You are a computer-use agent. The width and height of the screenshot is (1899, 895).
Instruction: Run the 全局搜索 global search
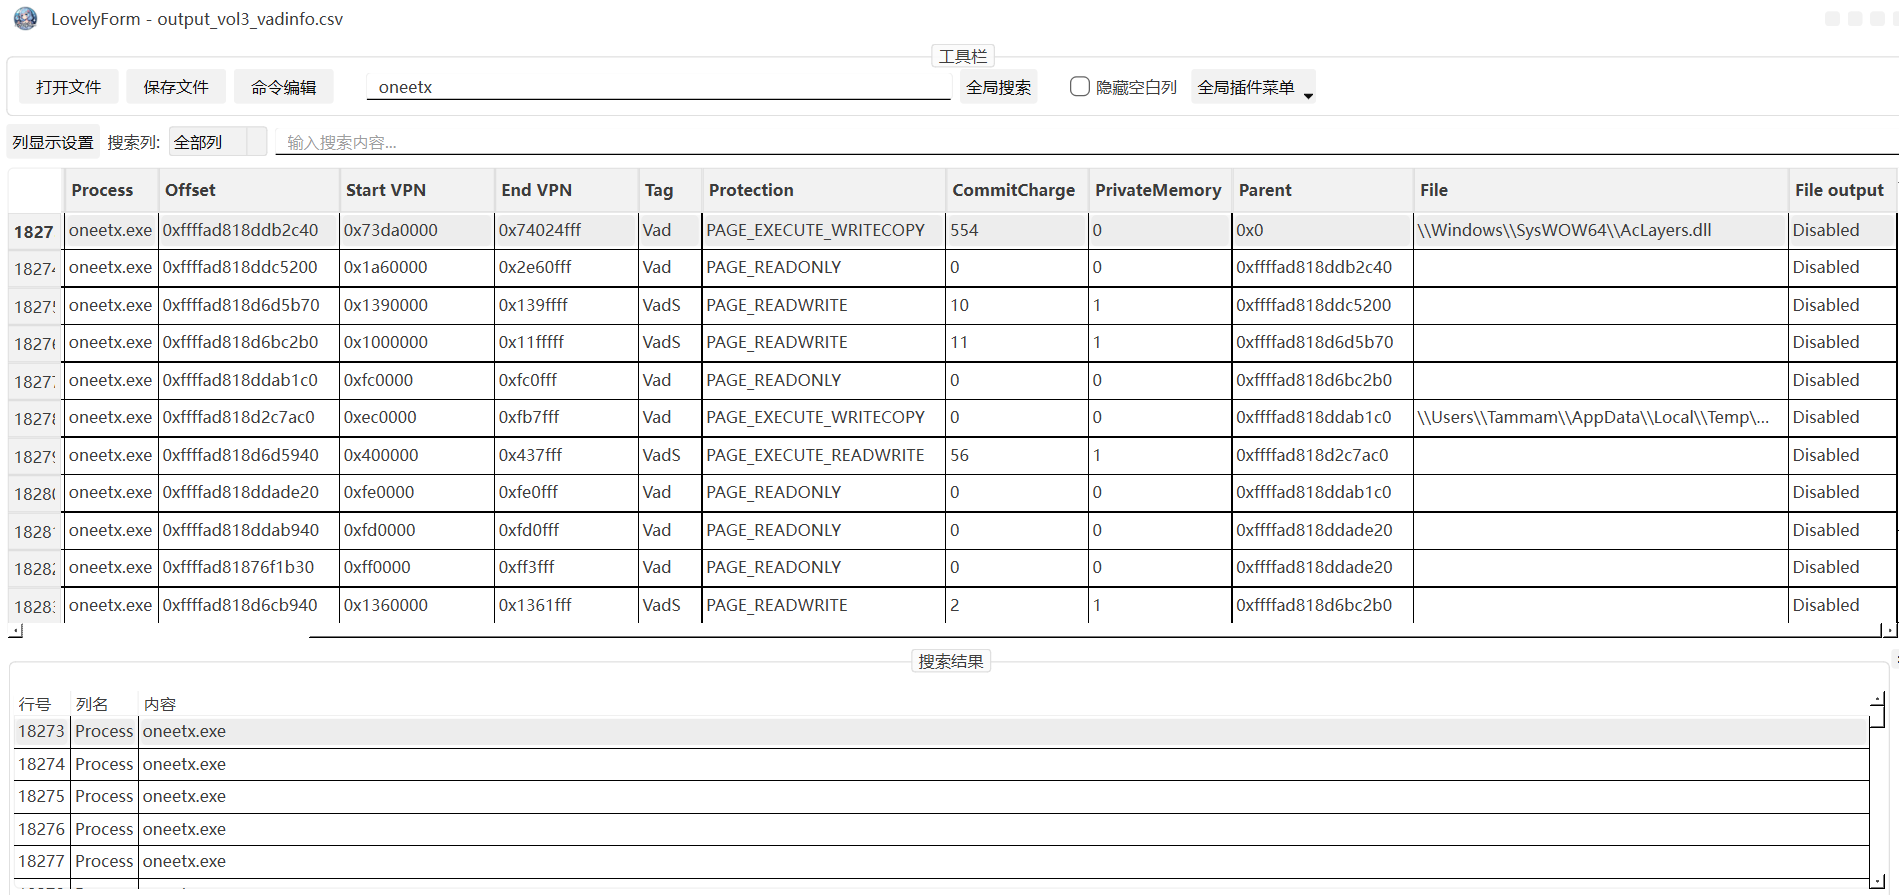[998, 87]
